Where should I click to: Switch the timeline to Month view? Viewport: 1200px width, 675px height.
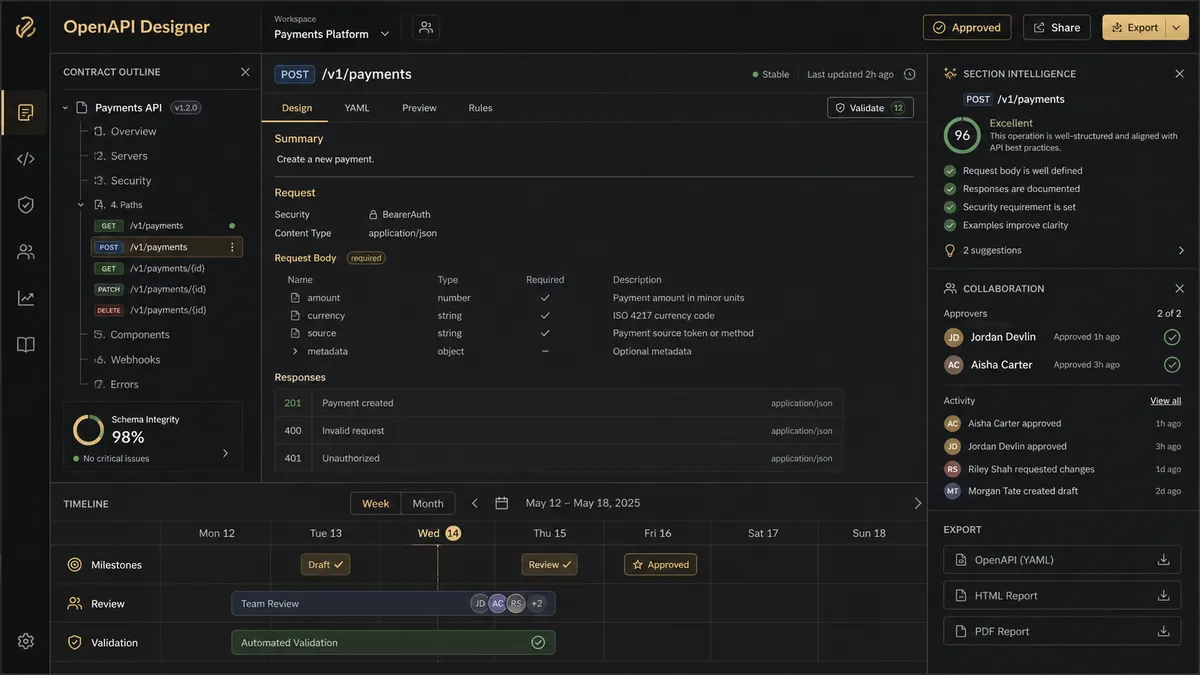(x=428, y=503)
